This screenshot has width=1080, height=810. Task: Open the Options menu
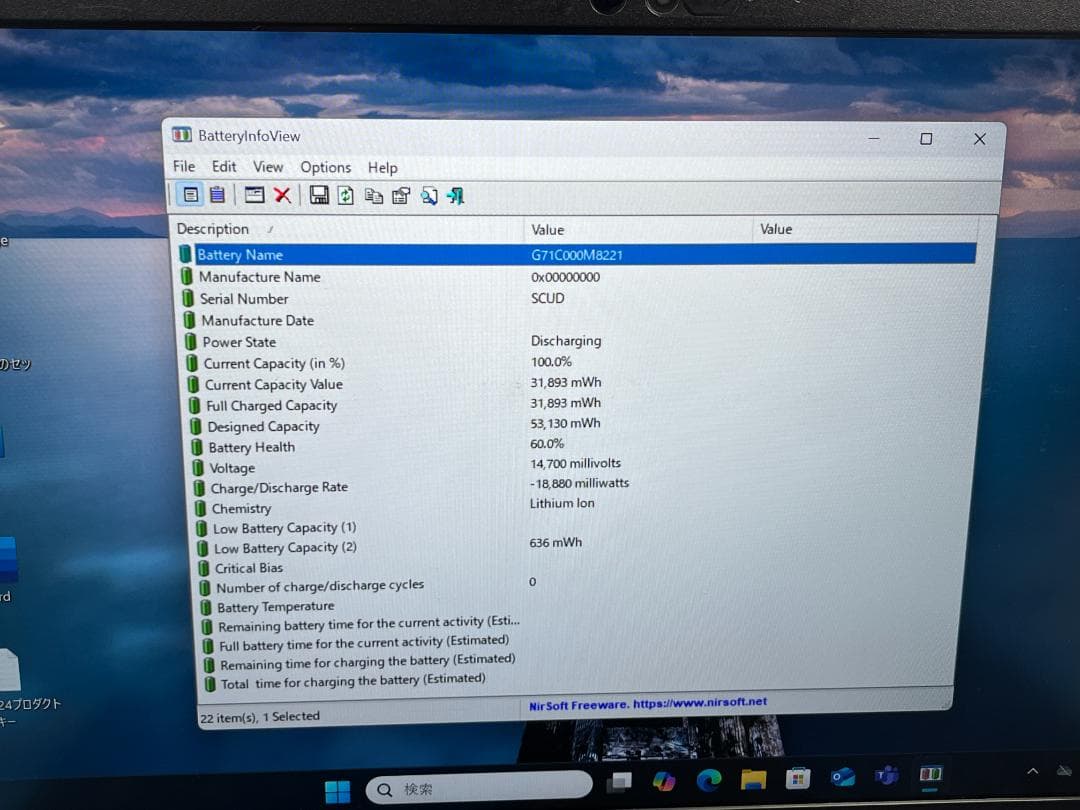pyautogui.click(x=325, y=167)
